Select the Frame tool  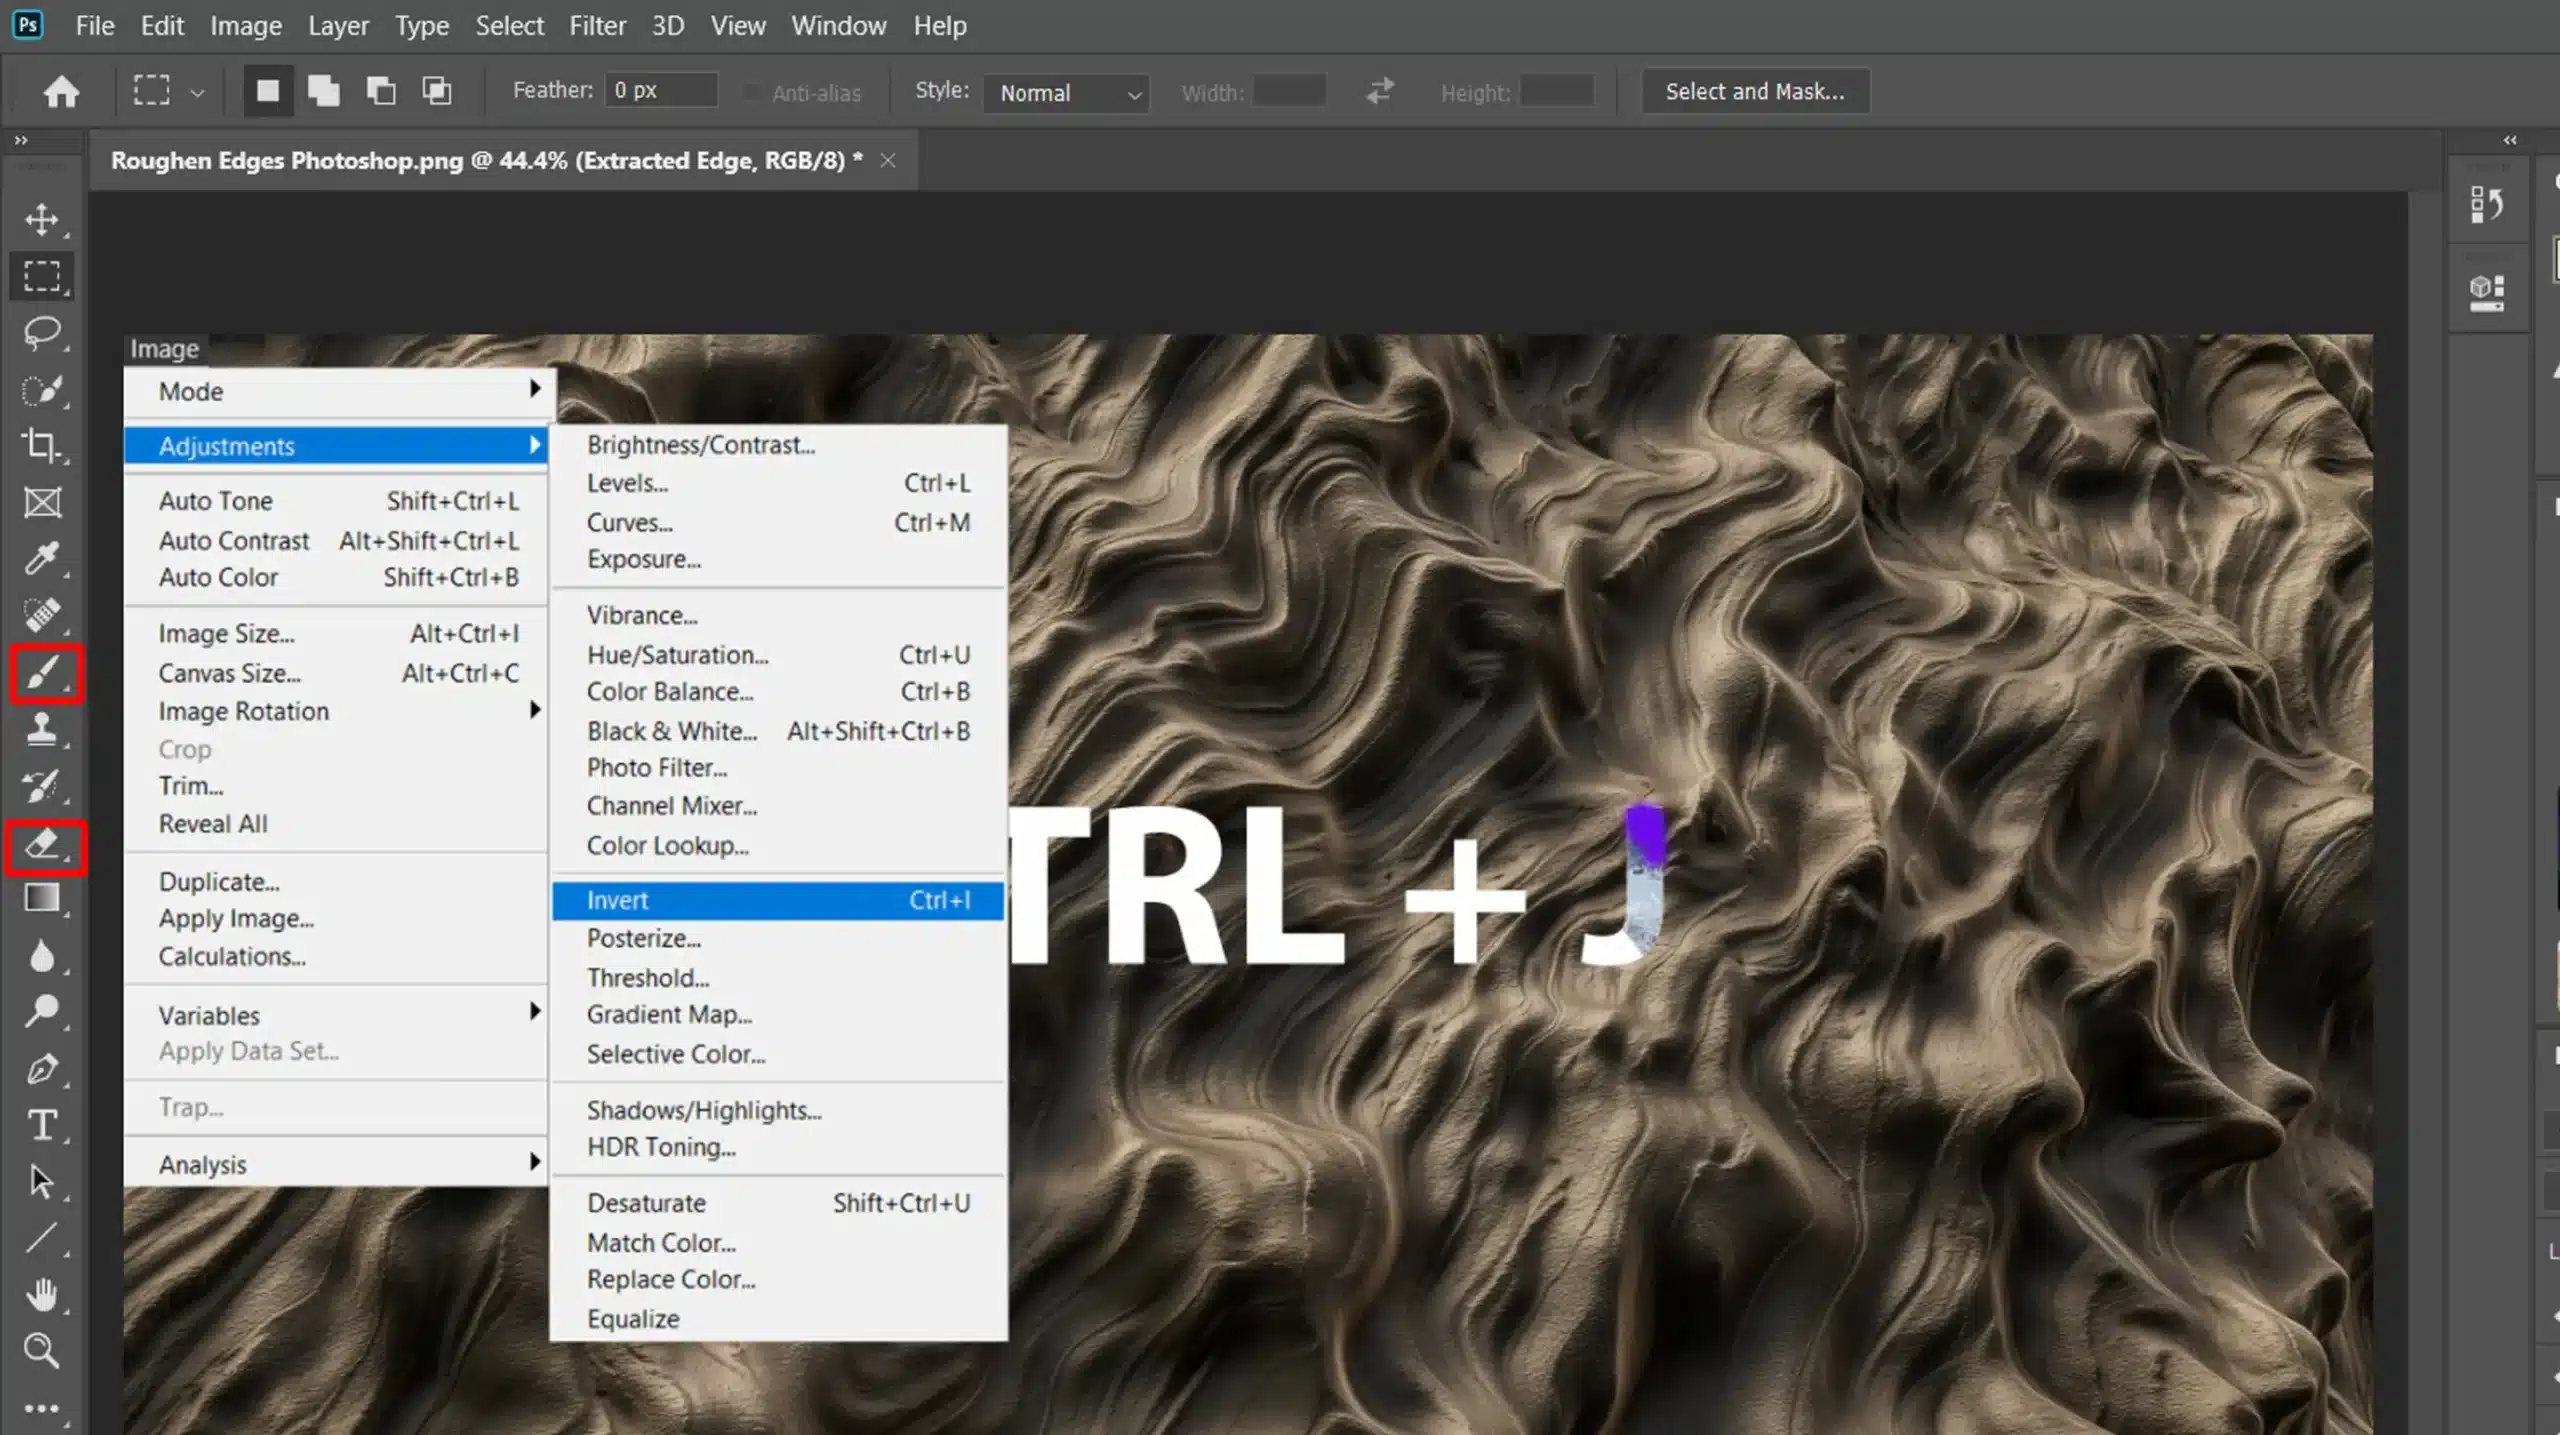pos(42,502)
